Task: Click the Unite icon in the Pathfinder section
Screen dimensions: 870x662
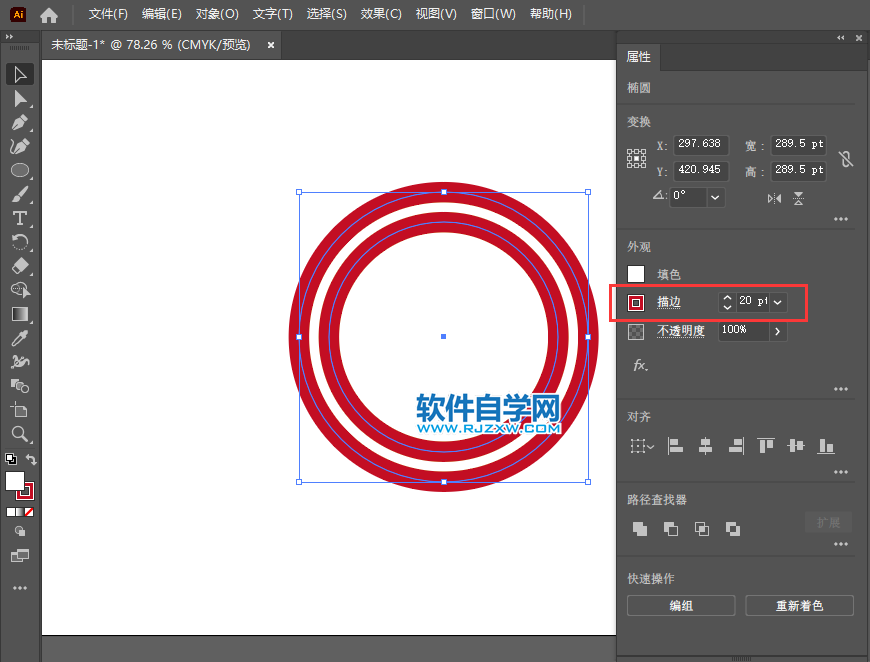Action: coord(640,530)
